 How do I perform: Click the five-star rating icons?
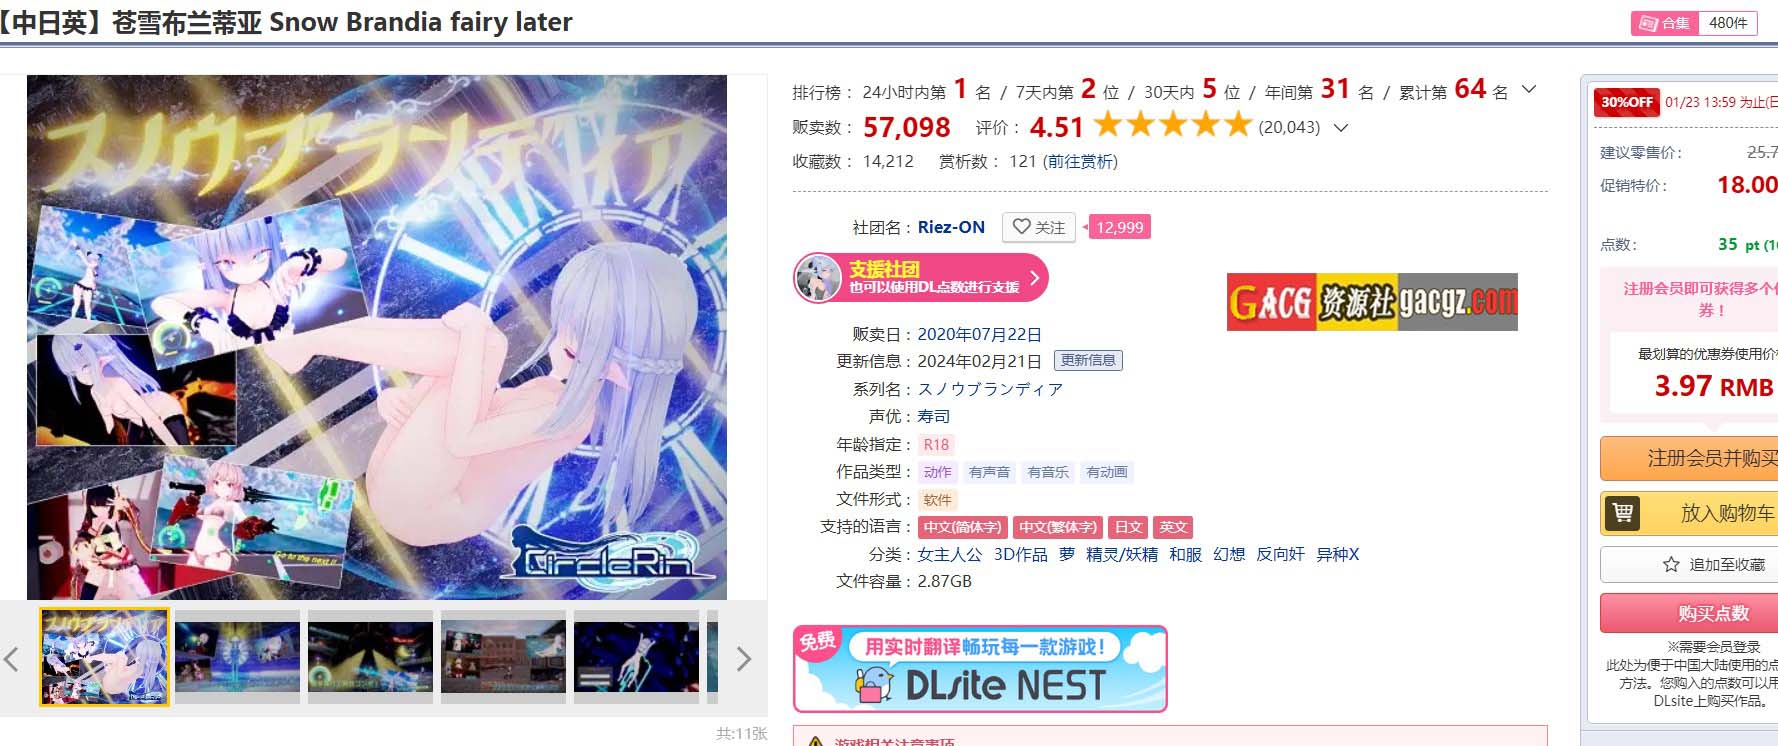click(x=1172, y=126)
